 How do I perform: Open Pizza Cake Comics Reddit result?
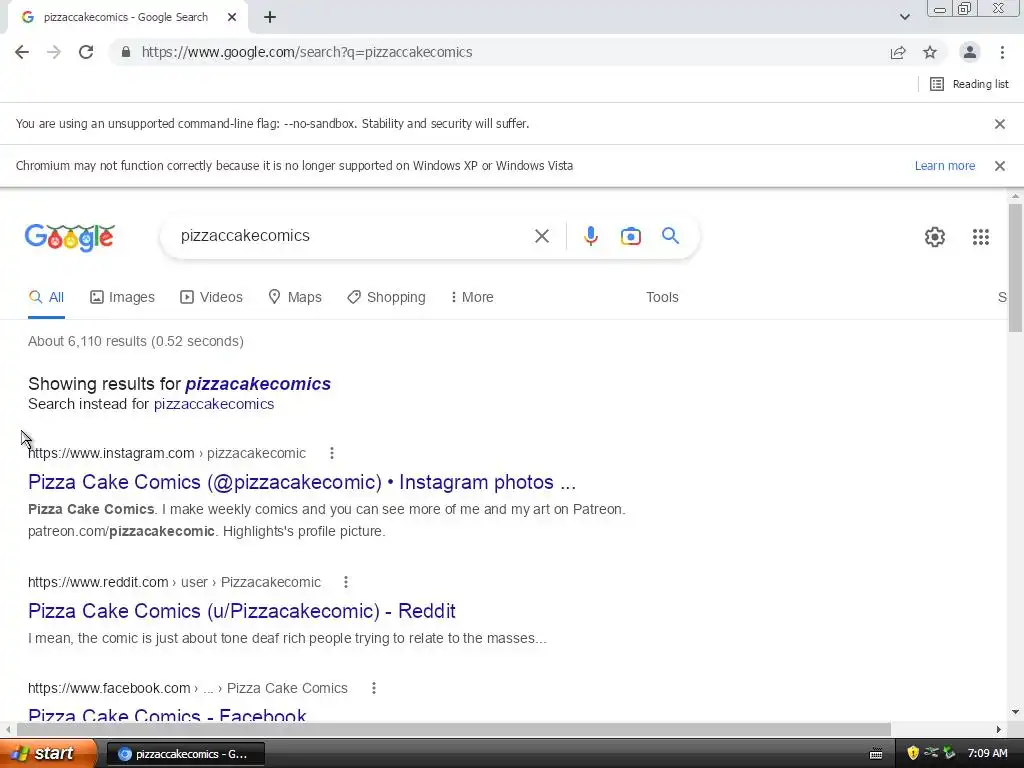[242, 611]
